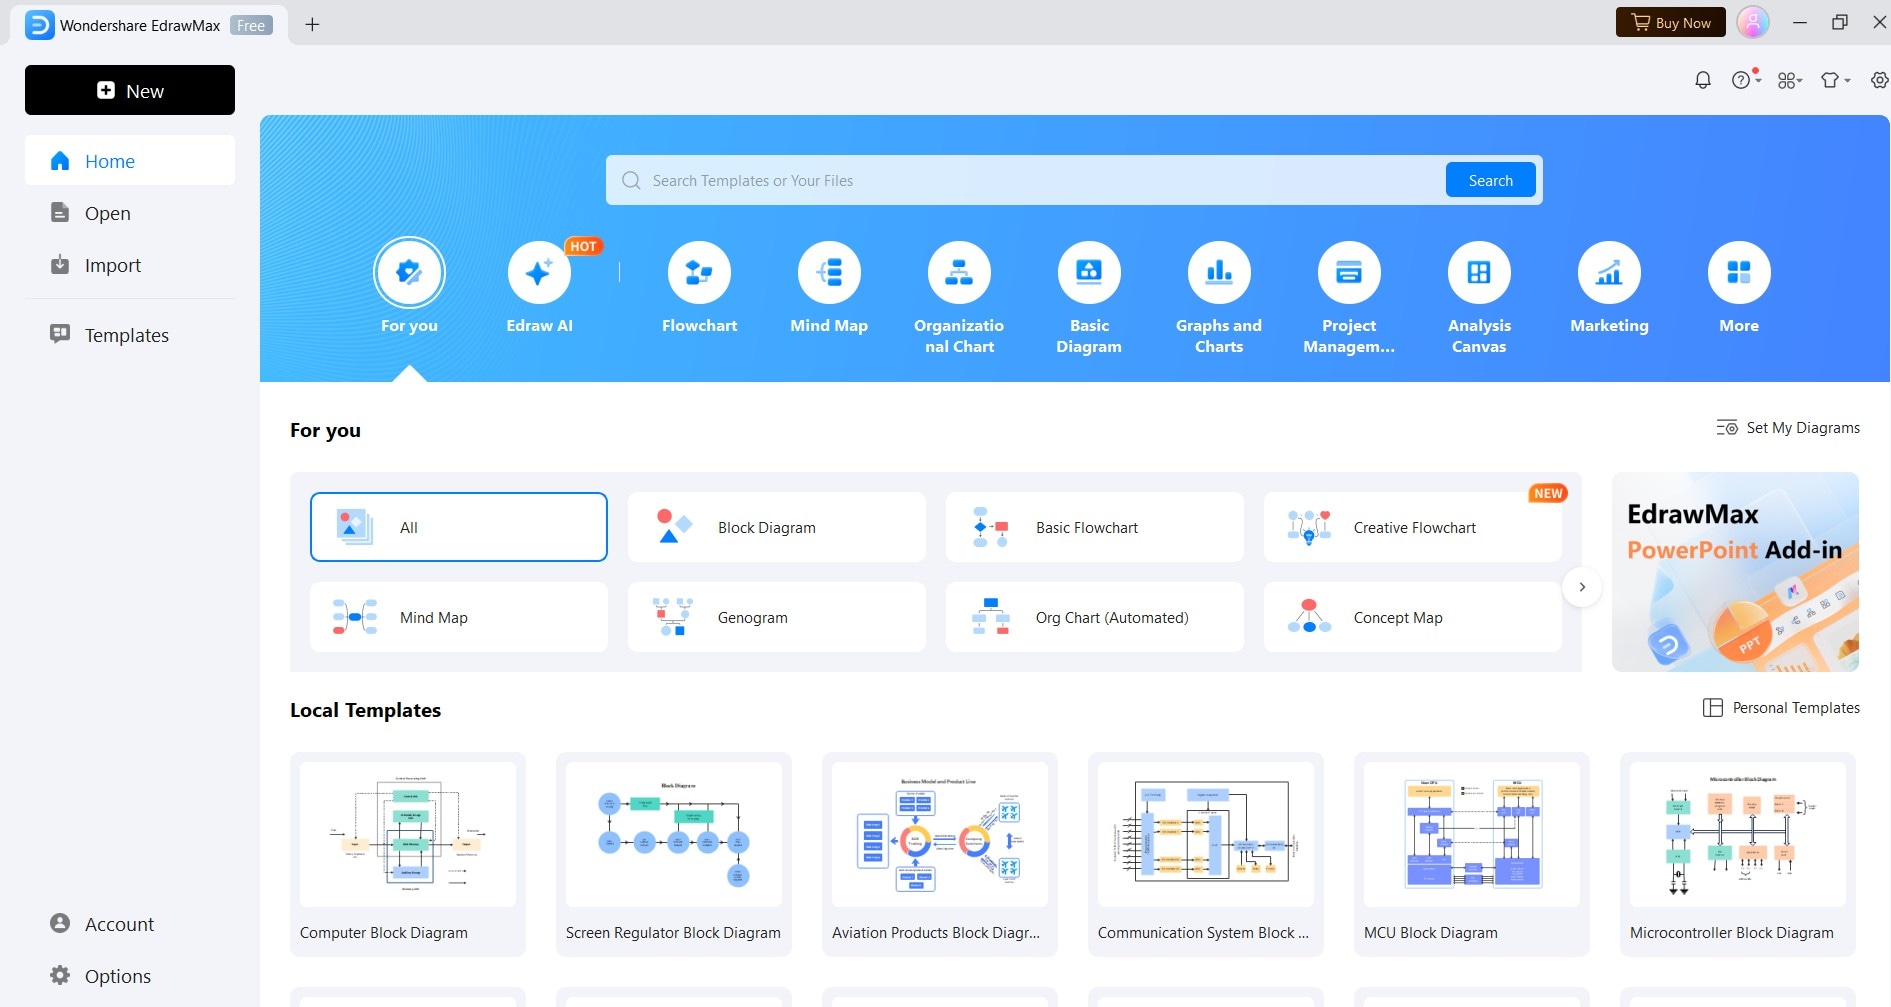1891x1007 pixels.
Task: Select the Mind Map category icon
Action: [829, 272]
